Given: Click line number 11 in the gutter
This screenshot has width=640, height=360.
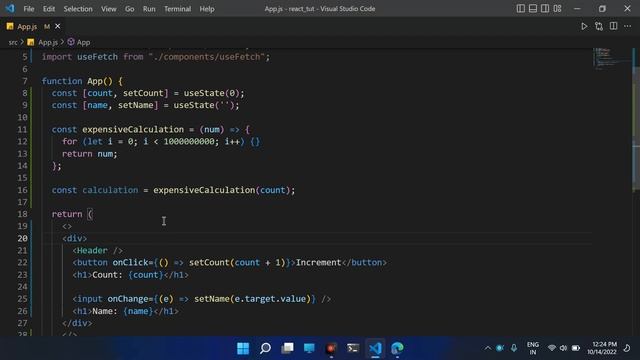Looking at the screenshot, I should click(x=22, y=130).
